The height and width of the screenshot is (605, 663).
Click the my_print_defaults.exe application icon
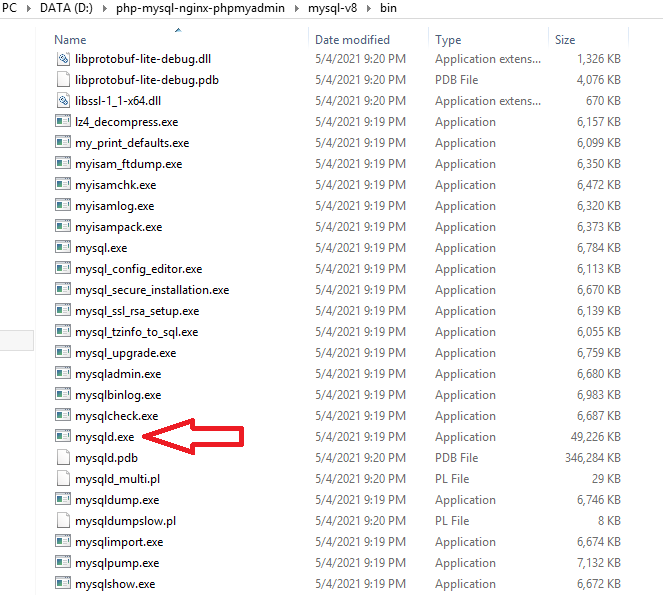pyautogui.click(x=63, y=143)
